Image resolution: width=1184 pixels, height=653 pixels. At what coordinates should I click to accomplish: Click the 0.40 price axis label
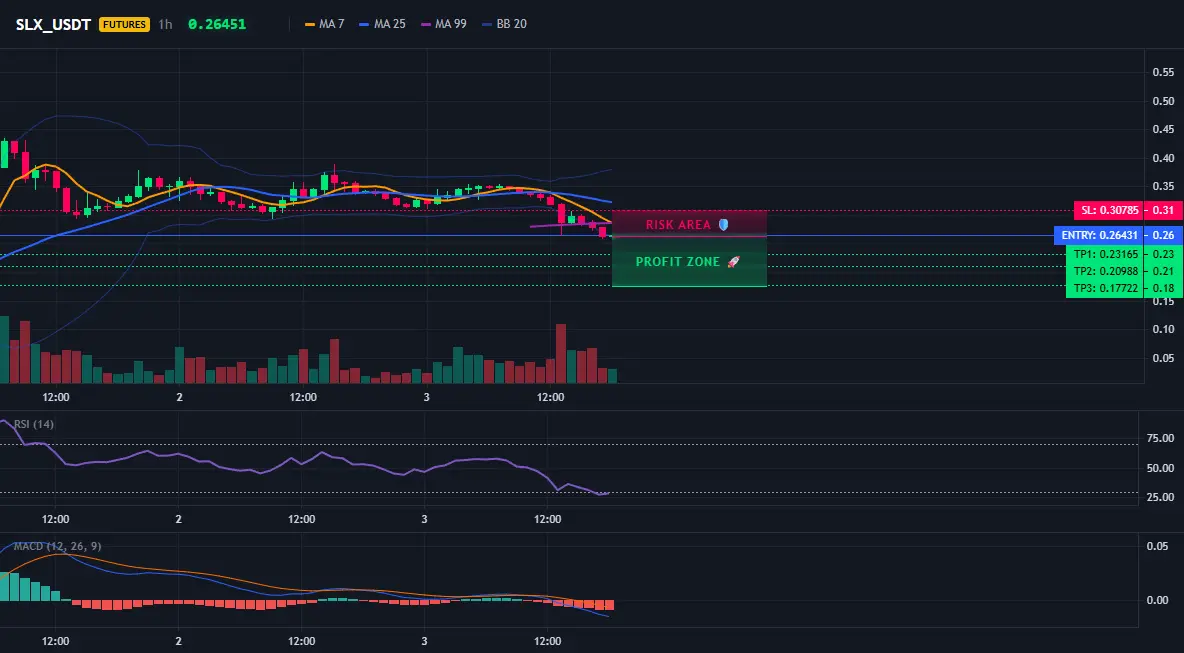(x=1163, y=158)
